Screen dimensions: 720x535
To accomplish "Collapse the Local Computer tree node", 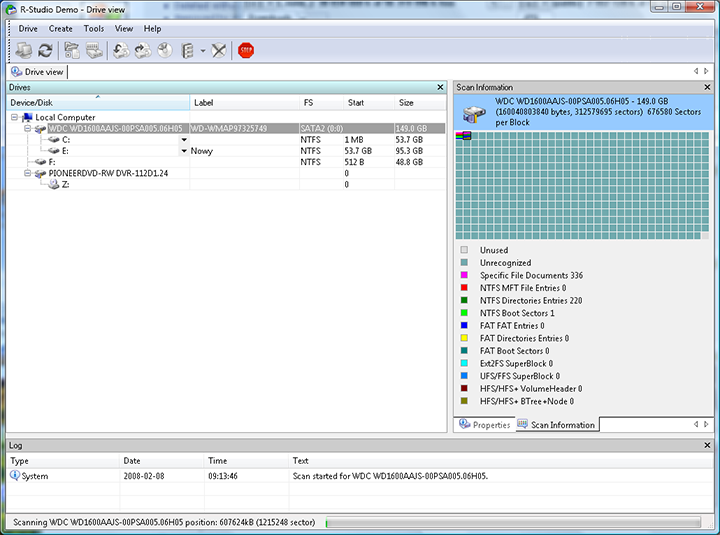I will click(14, 118).
